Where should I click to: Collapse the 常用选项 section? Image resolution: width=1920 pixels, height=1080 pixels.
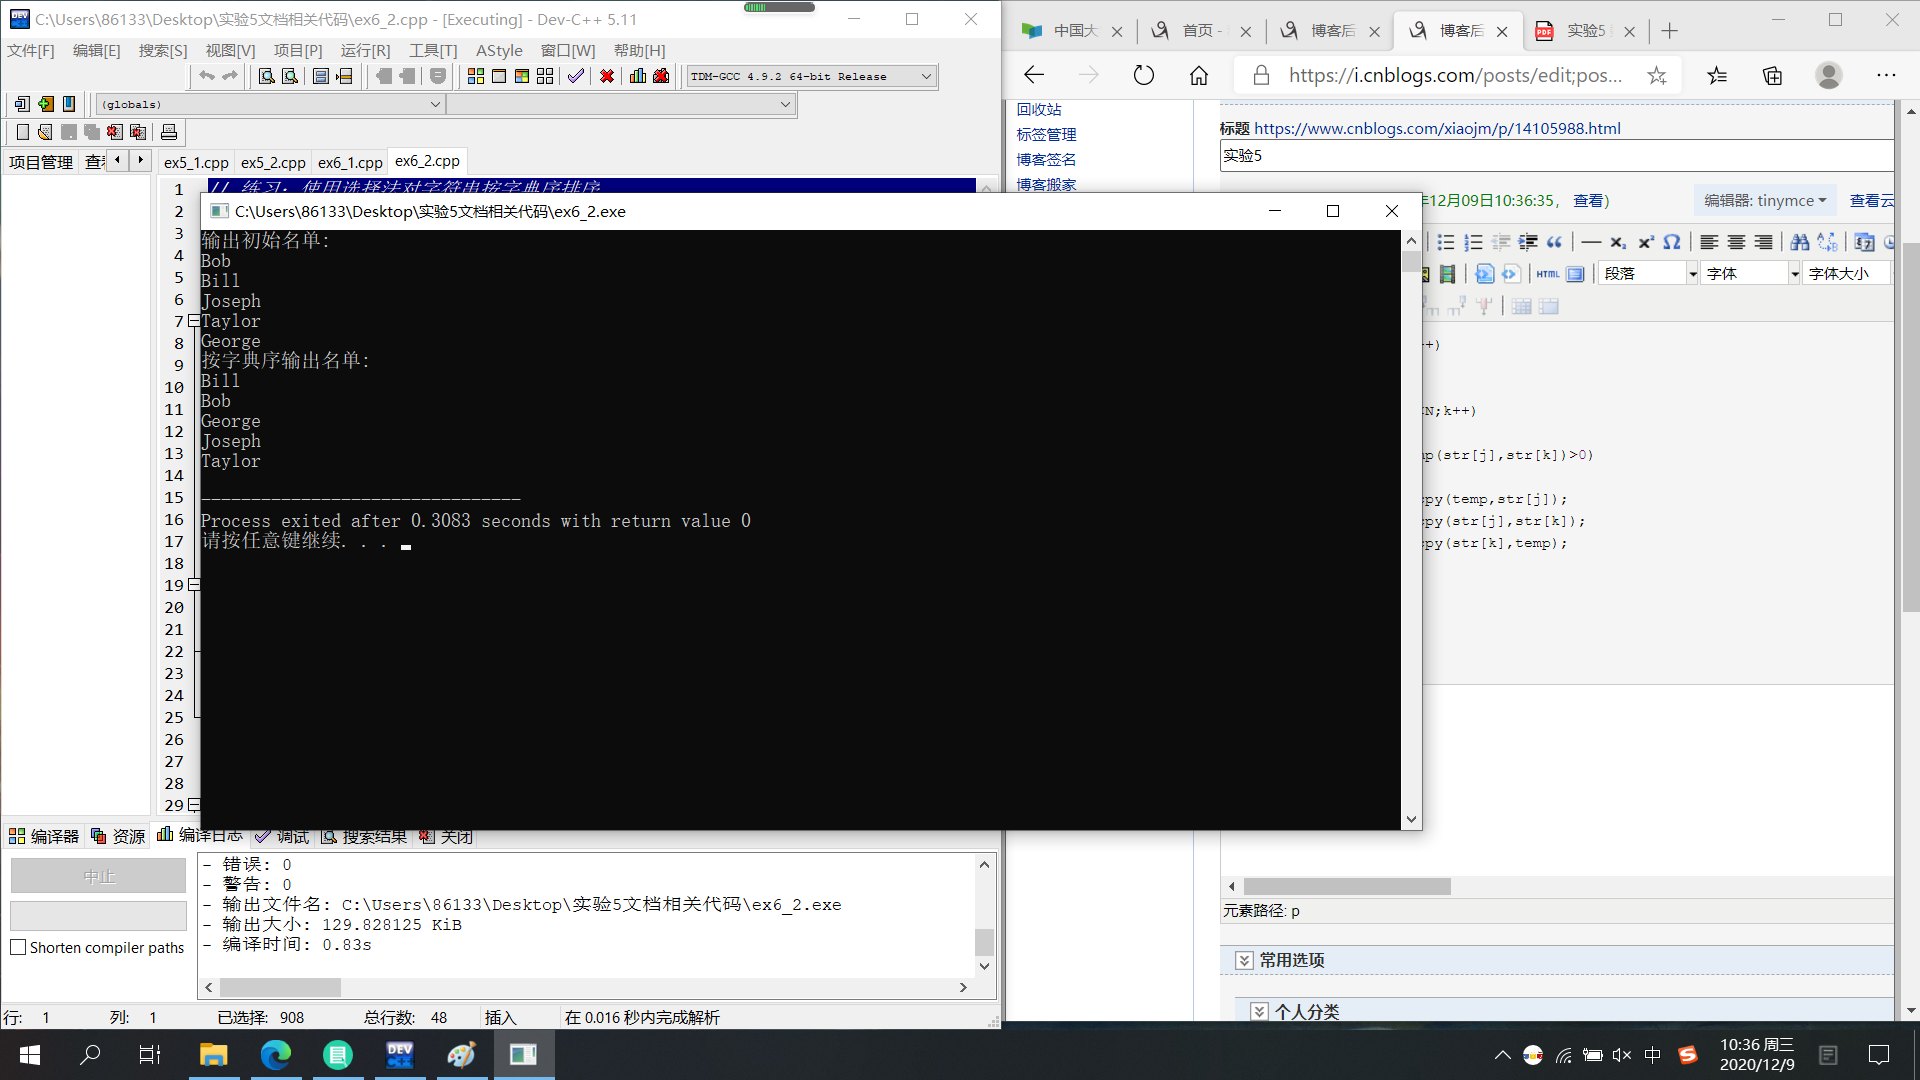[1244, 960]
